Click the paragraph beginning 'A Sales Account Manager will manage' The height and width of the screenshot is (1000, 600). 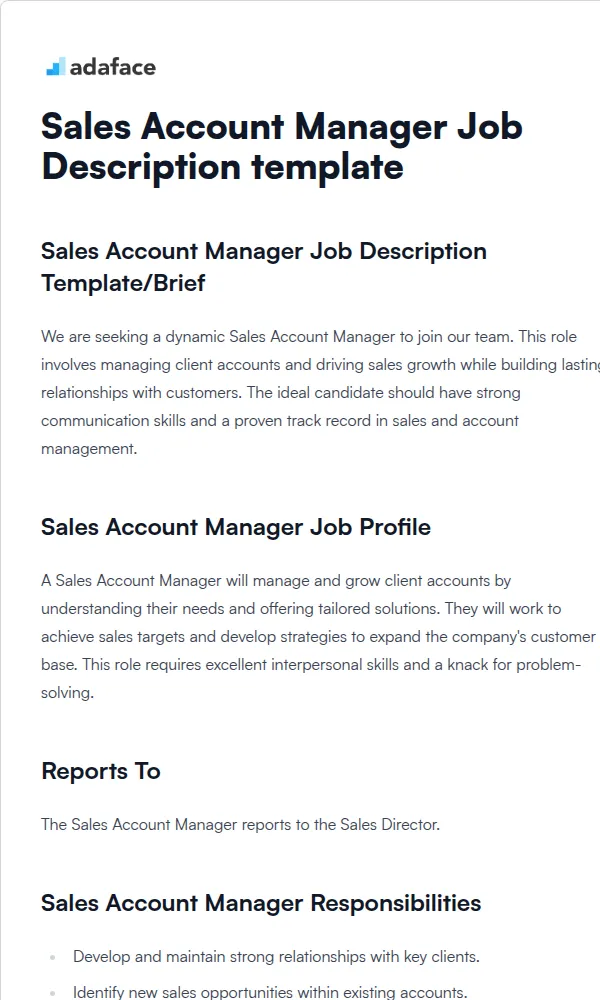(x=319, y=636)
